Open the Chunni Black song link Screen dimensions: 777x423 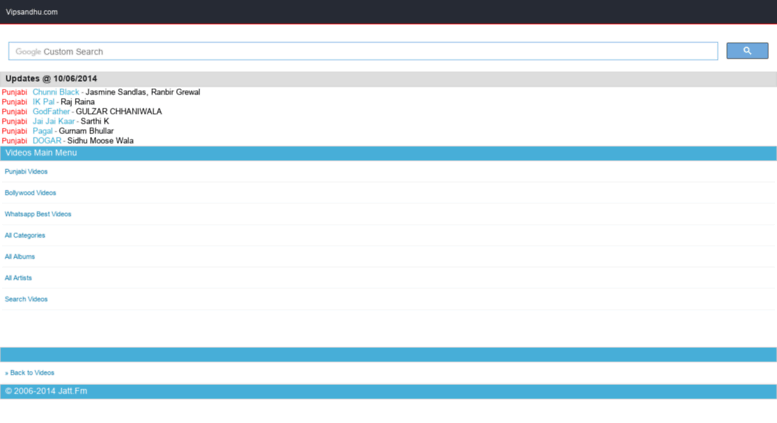coord(56,92)
